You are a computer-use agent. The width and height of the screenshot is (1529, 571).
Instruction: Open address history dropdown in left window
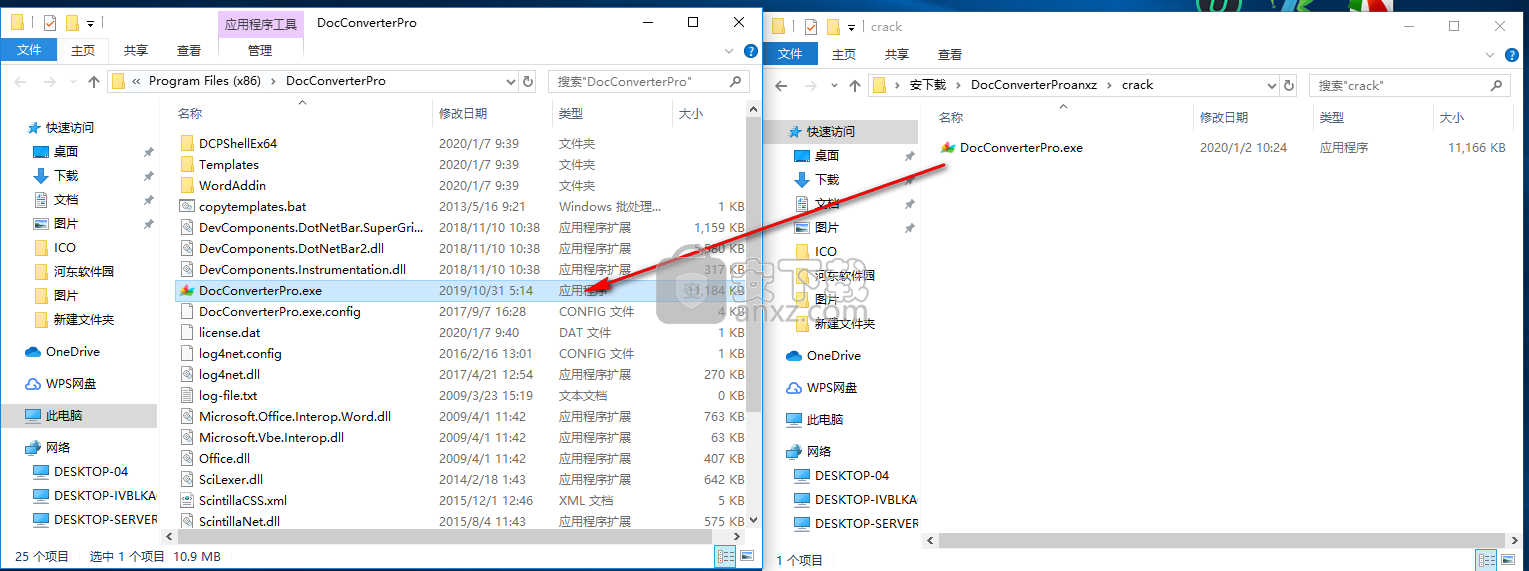[512, 81]
